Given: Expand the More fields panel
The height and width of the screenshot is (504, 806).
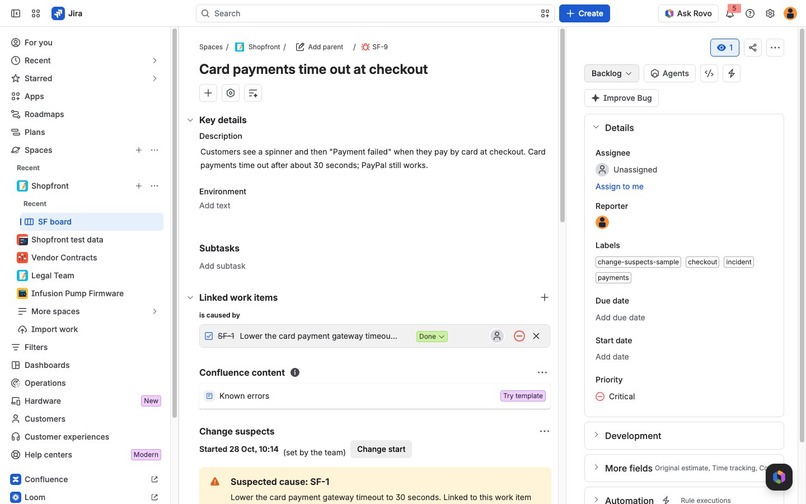Looking at the screenshot, I should pos(596,467).
